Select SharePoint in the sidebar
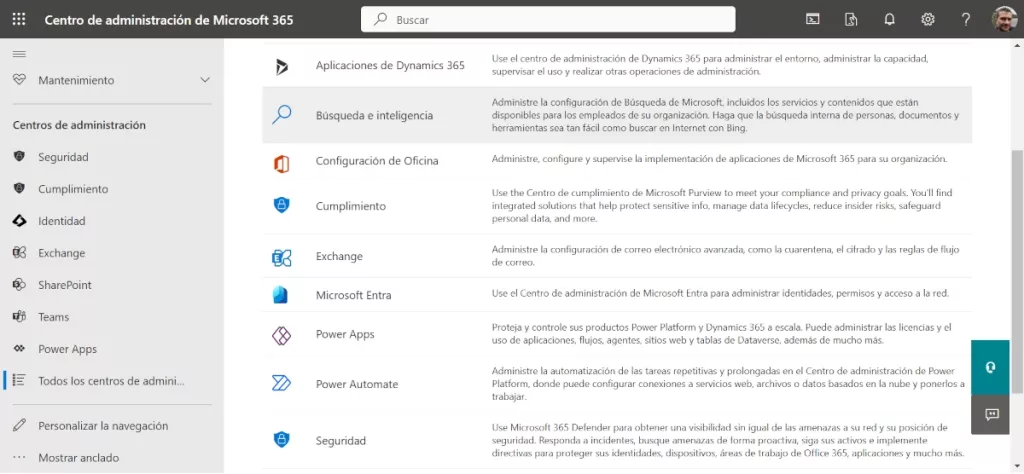The height and width of the screenshot is (474, 1024). coord(65,285)
